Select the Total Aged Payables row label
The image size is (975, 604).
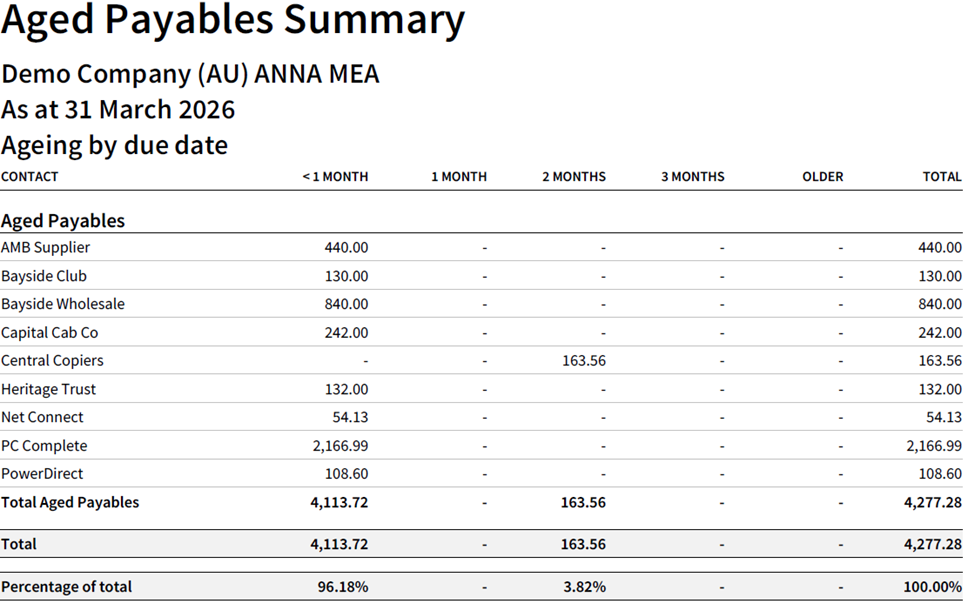70,503
